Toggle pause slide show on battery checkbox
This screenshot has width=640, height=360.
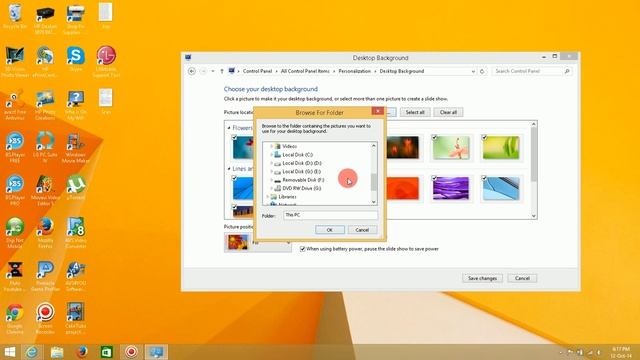point(302,249)
